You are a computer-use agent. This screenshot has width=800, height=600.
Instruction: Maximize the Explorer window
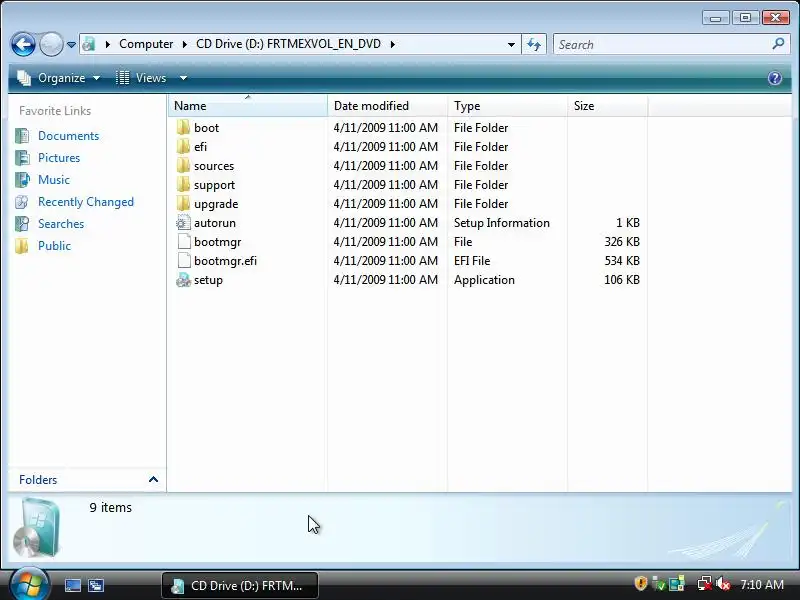745,18
